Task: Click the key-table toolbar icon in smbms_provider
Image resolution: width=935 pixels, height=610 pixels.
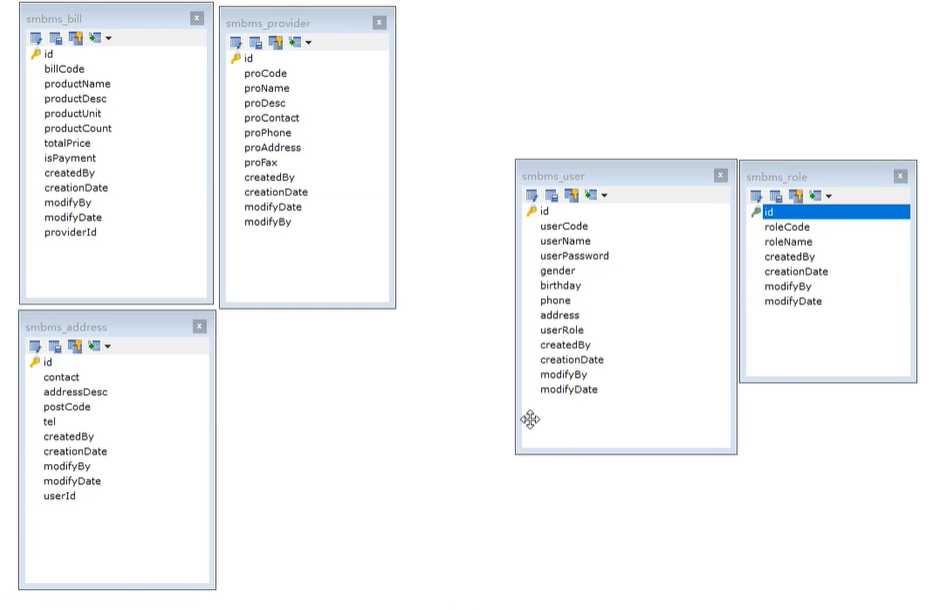Action: pos(275,42)
